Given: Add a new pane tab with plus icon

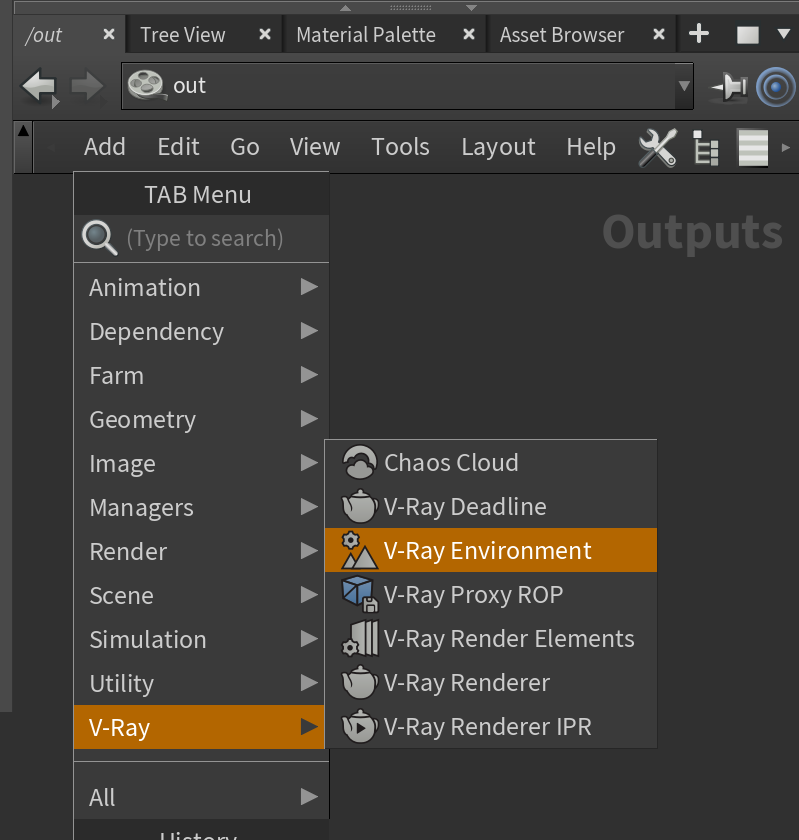Looking at the screenshot, I should 699,34.
